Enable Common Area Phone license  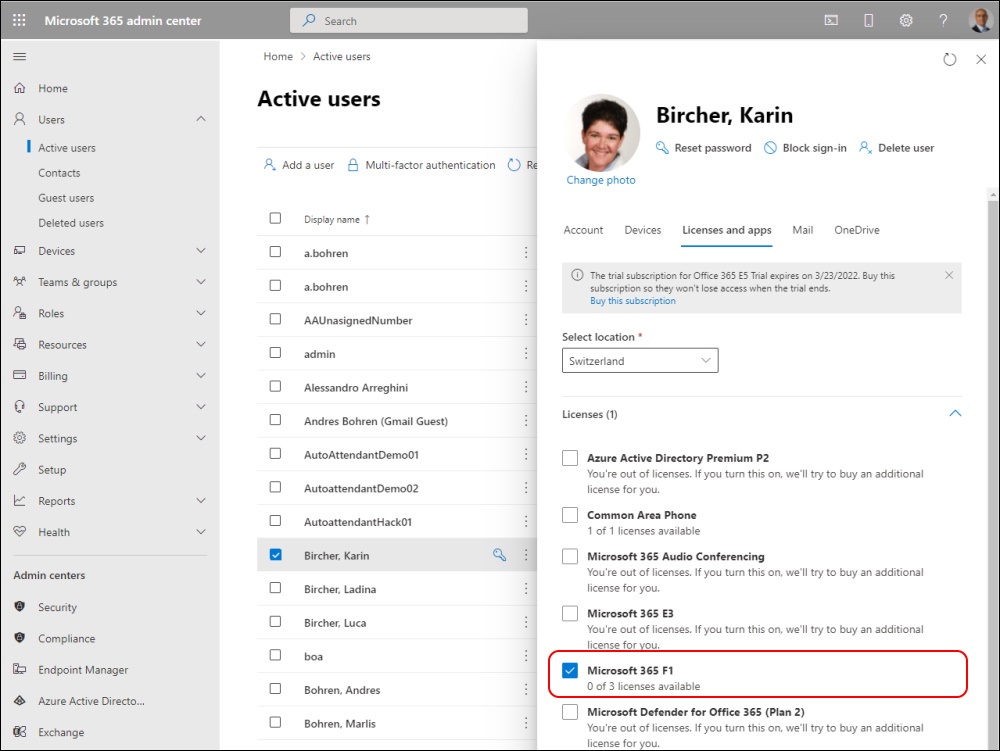click(x=570, y=514)
